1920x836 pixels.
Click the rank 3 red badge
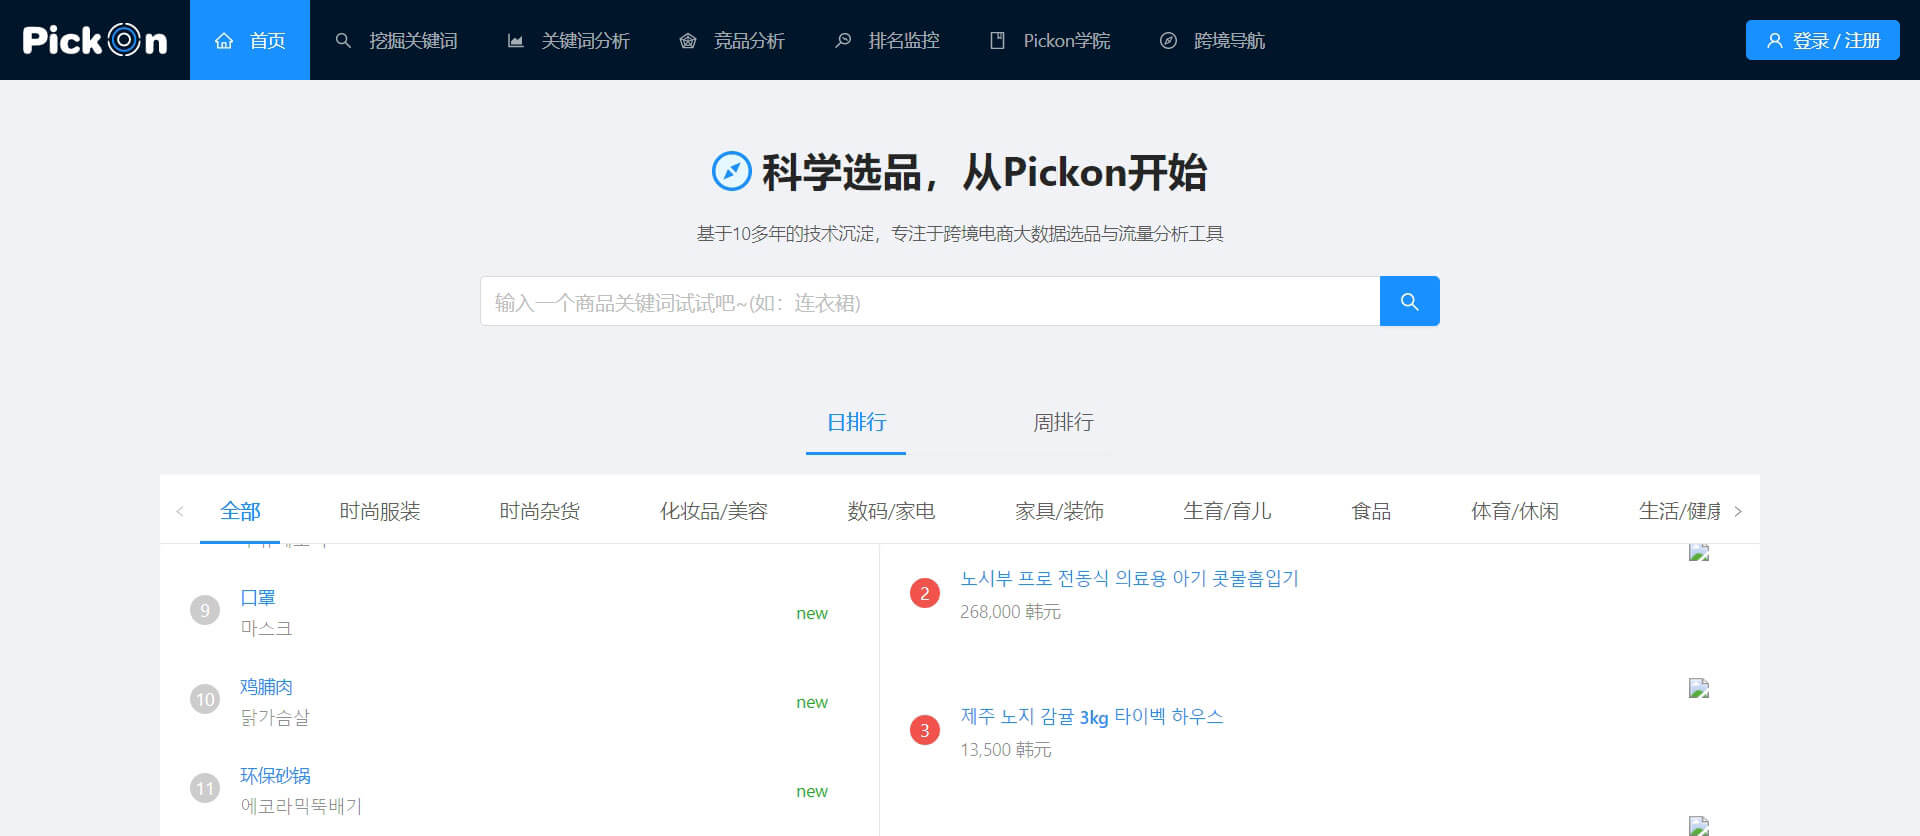click(925, 730)
